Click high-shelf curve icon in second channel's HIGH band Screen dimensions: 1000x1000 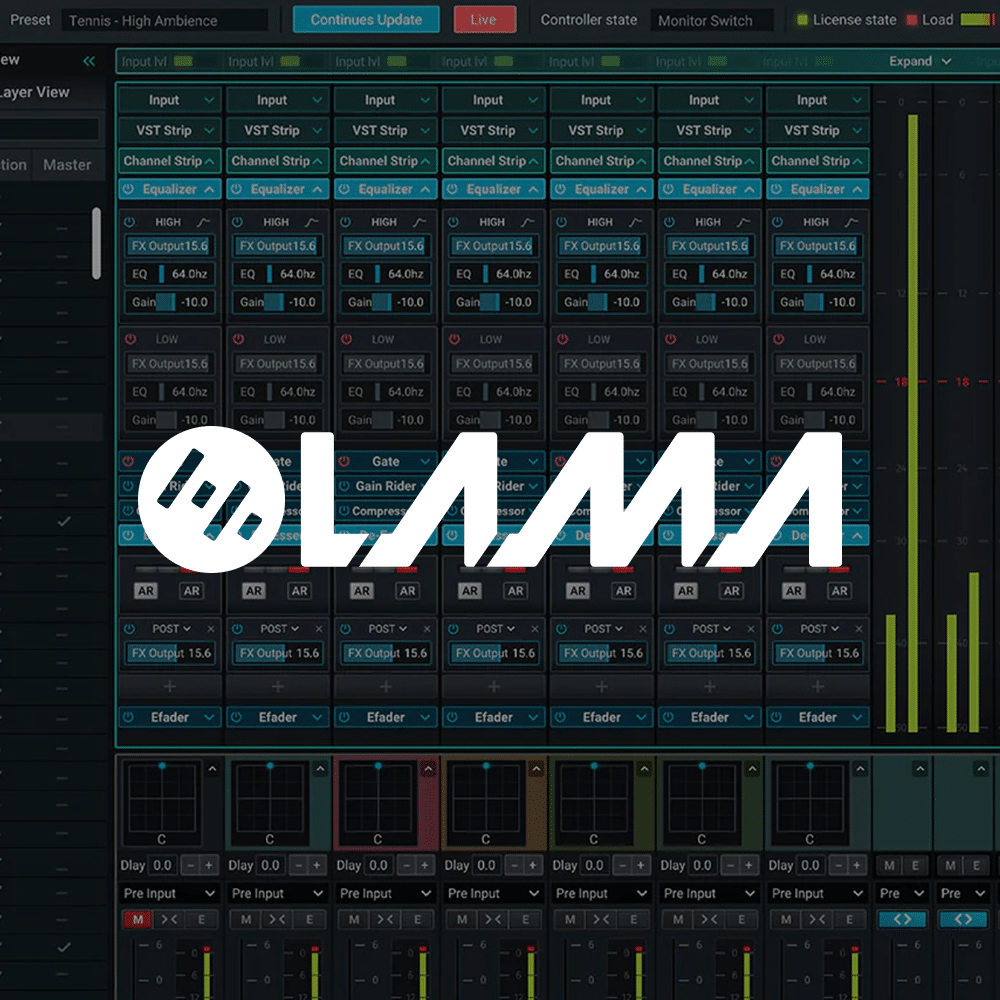[x=311, y=222]
